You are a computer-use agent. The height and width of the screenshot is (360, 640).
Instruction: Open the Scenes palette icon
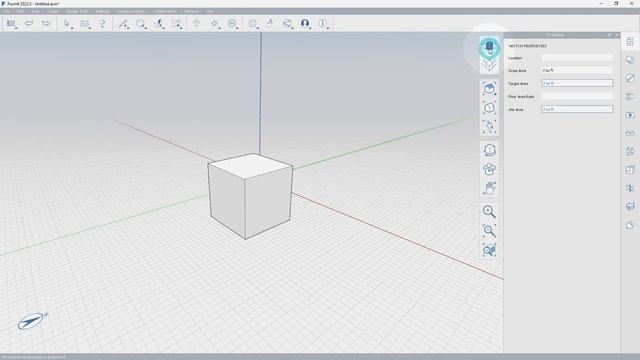coord(630,115)
